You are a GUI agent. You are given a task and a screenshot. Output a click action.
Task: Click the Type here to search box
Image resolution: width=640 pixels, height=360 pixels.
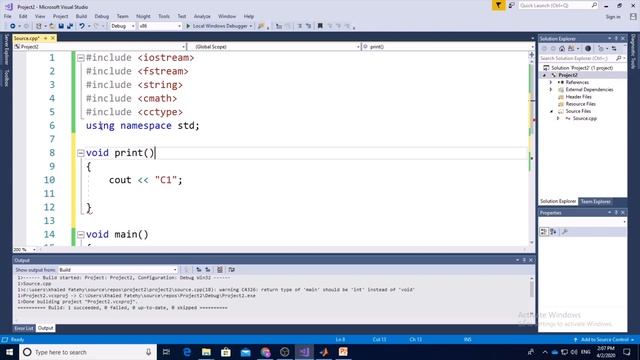[x=88, y=352]
